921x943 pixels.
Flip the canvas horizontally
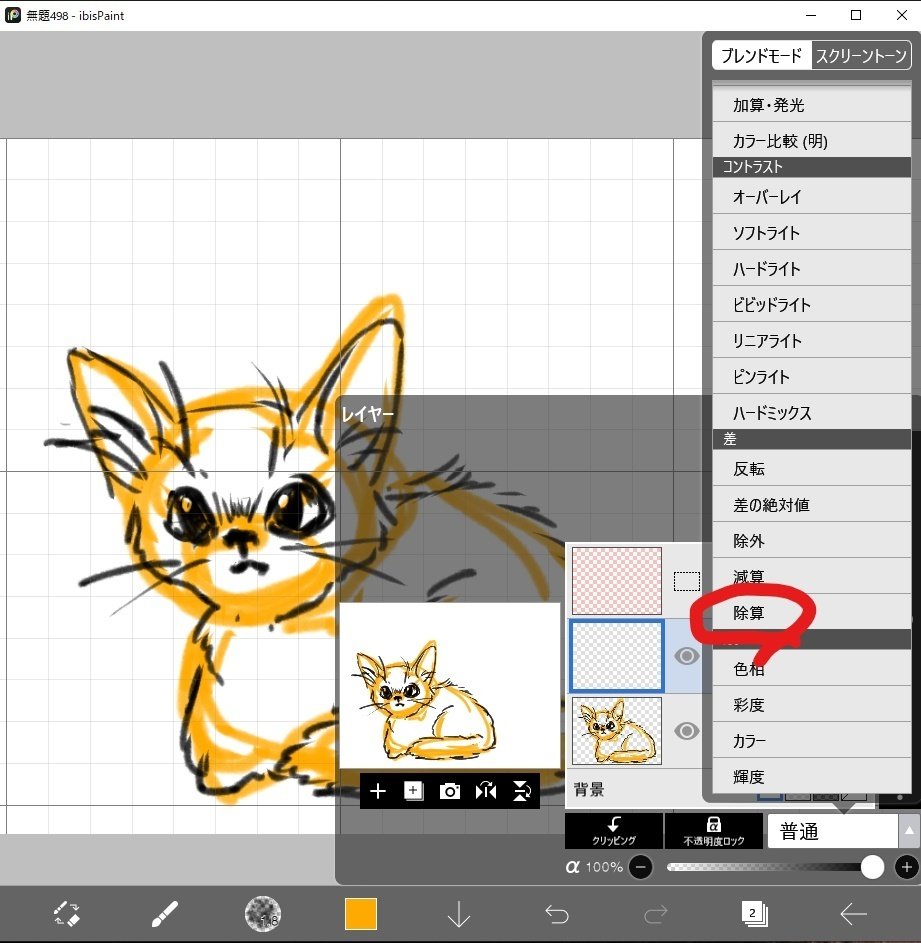point(486,791)
